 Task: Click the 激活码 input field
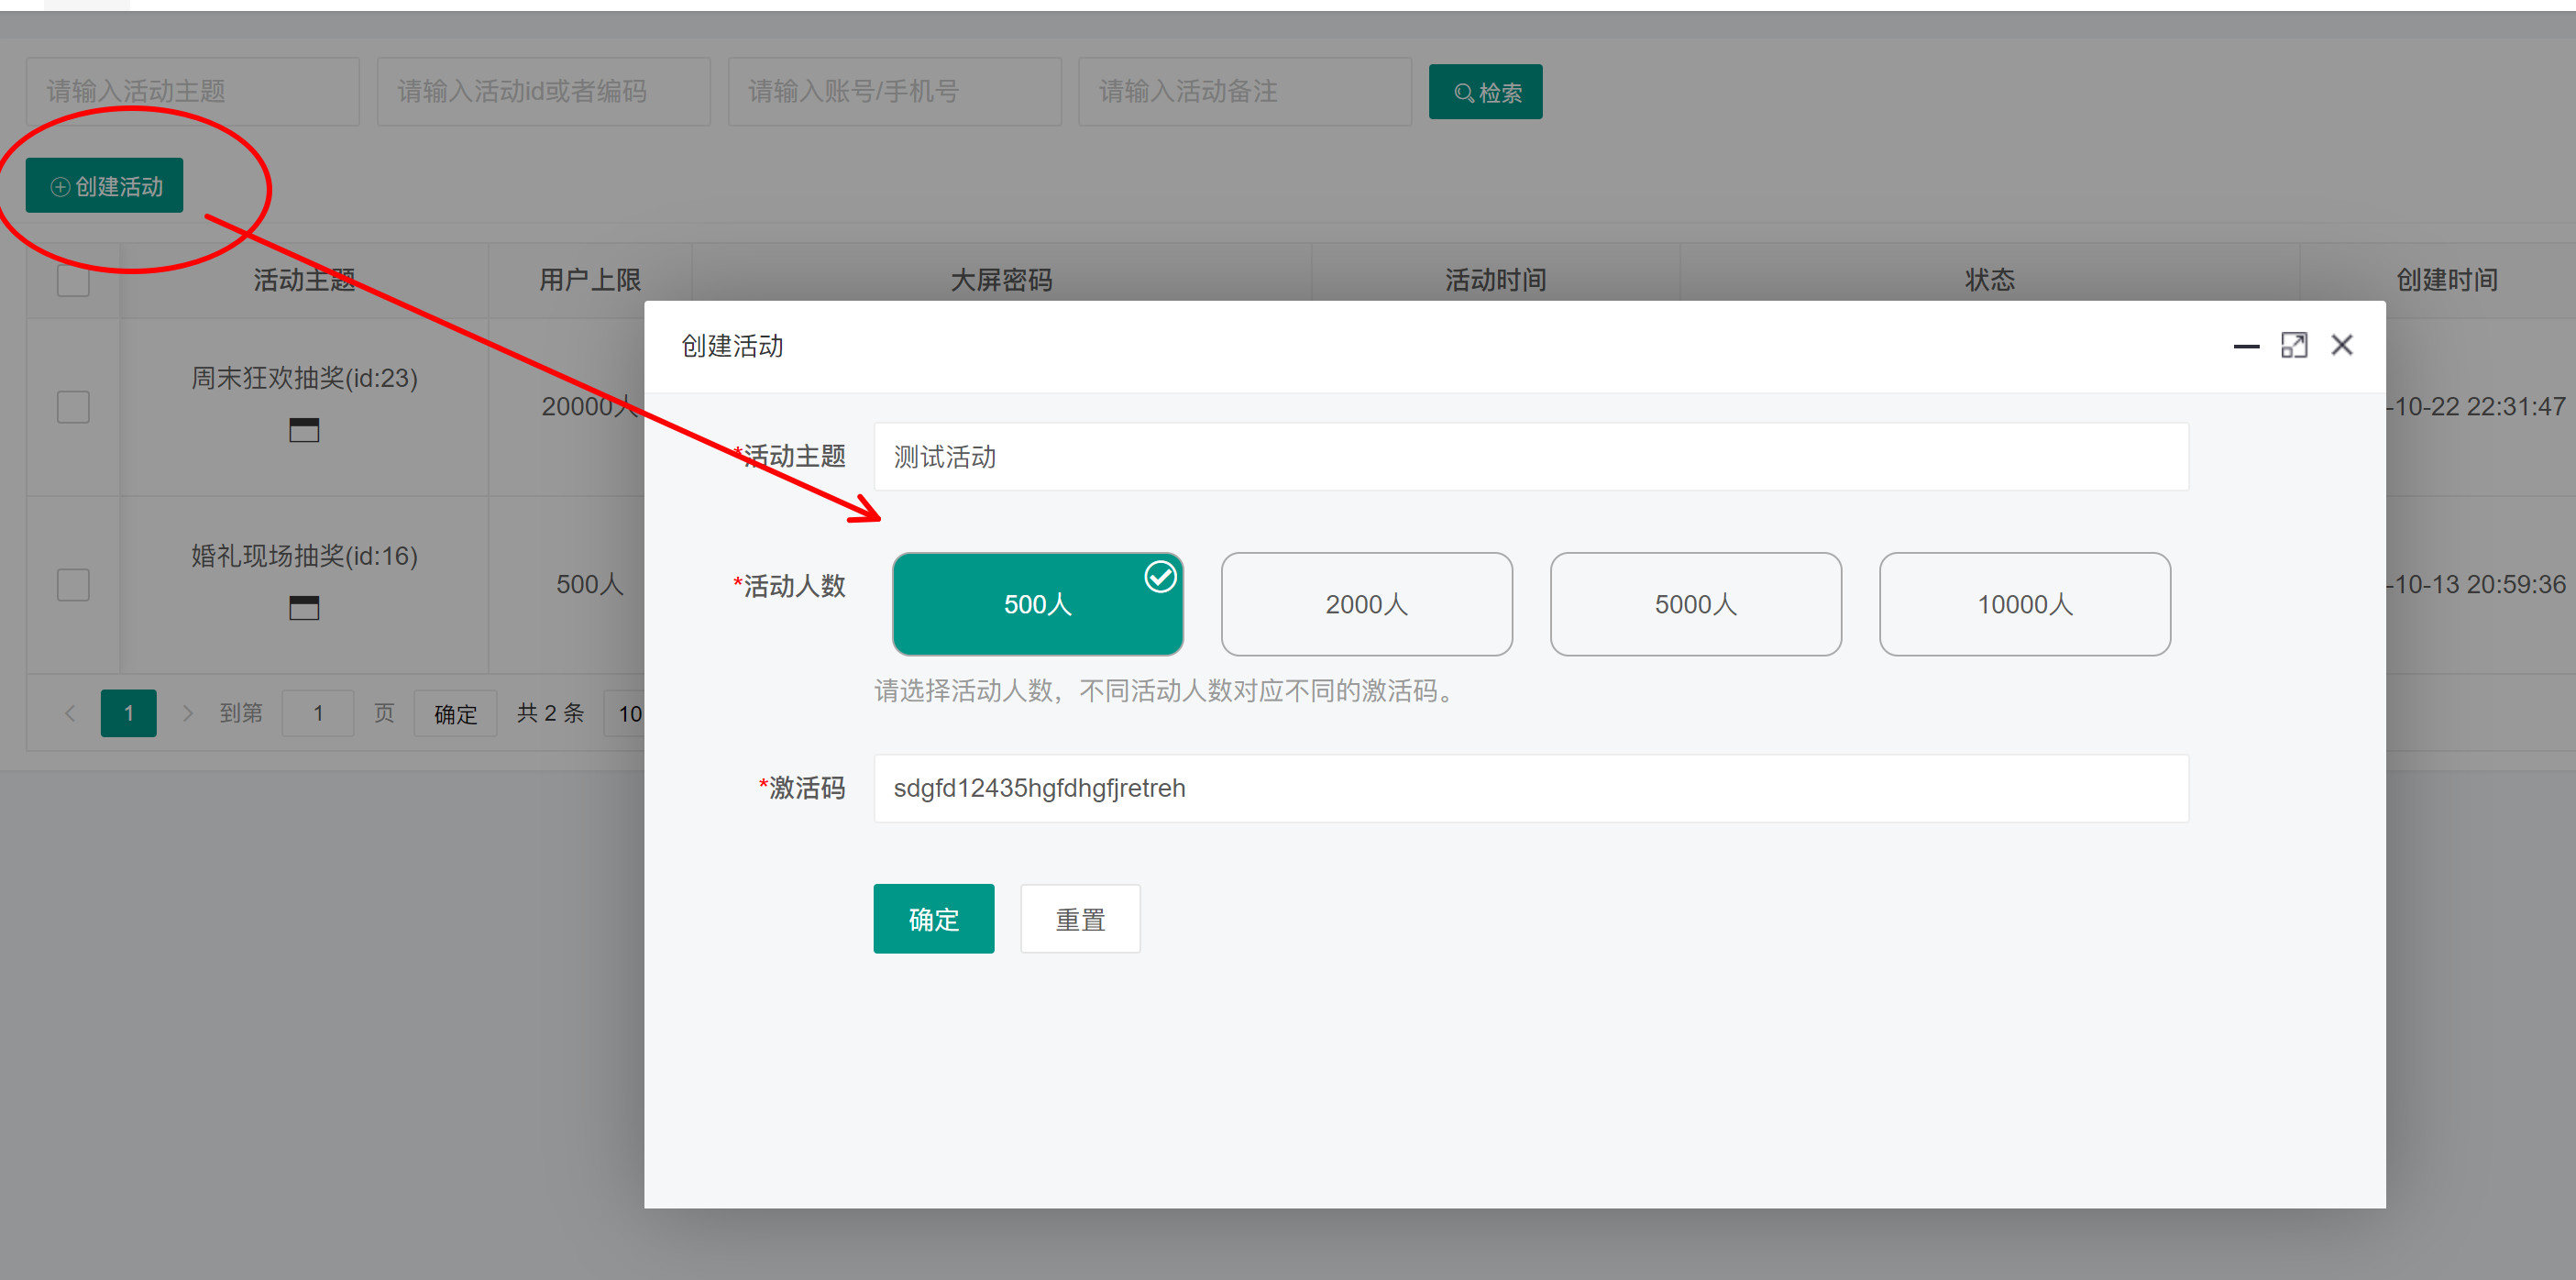1530,788
